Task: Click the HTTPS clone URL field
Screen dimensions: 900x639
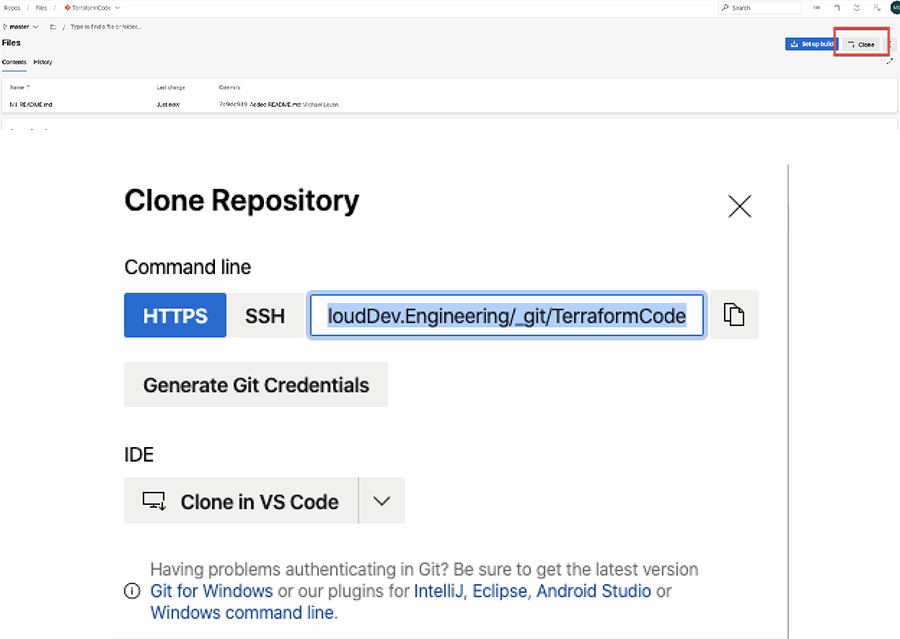Action: coord(507,316)
